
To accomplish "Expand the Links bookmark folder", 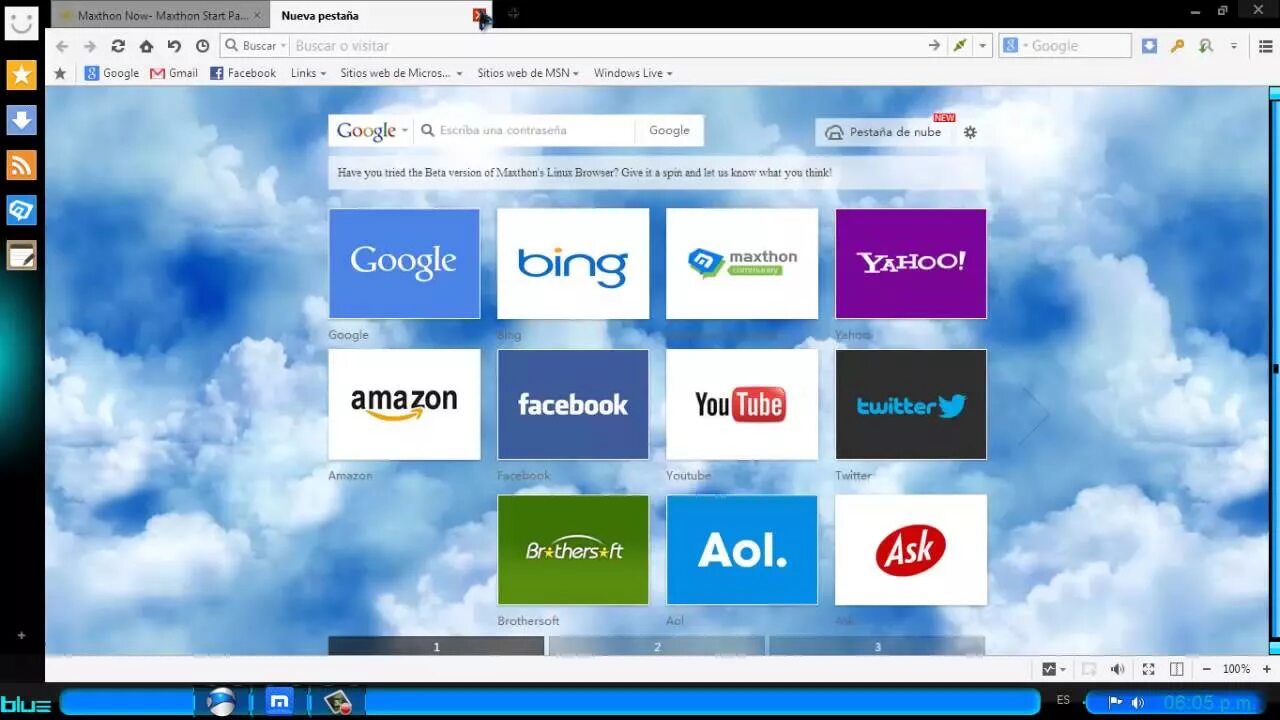I will click(x=308, y=73).
